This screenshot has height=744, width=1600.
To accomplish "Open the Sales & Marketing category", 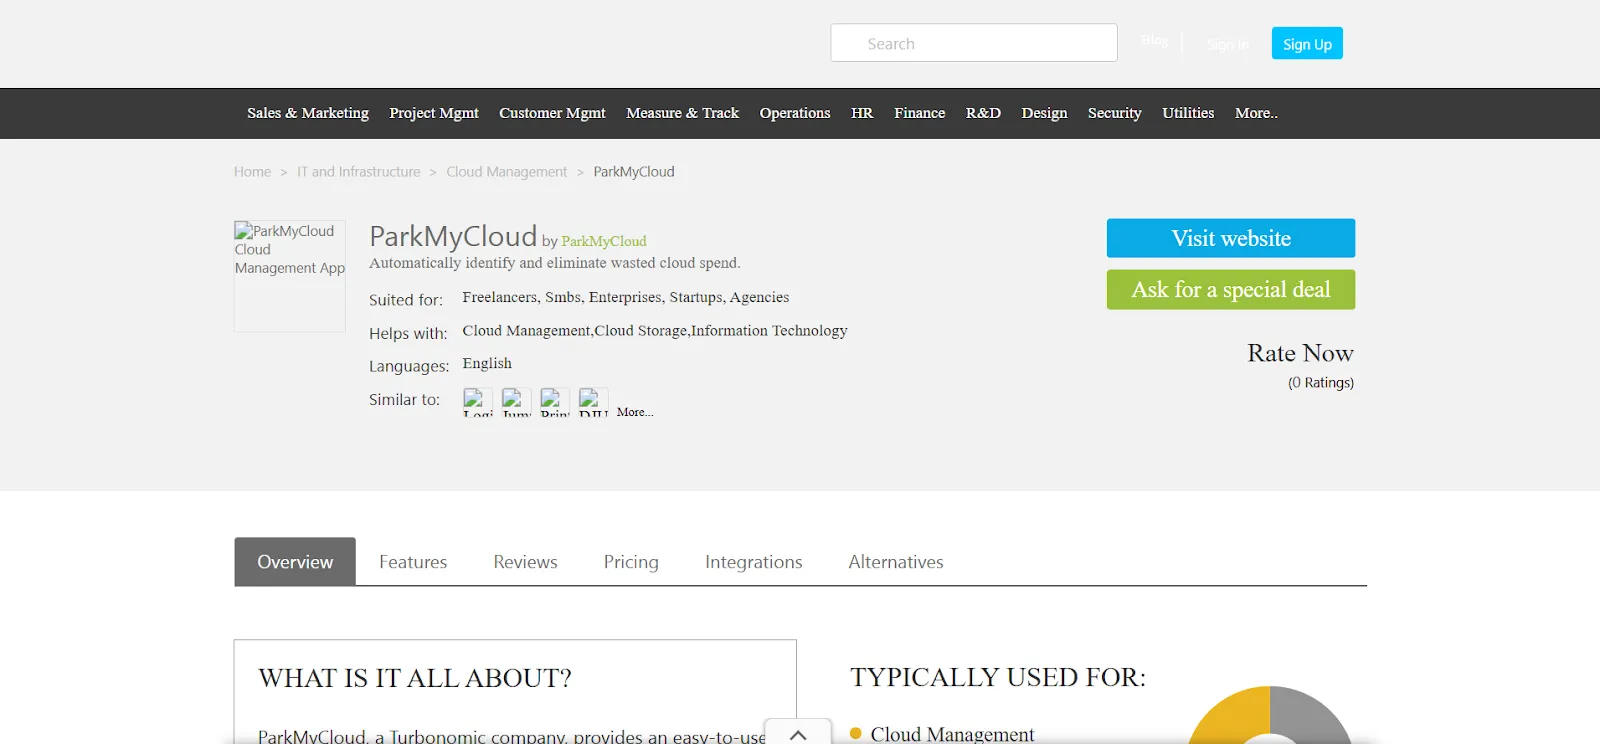I will pyautogui.click(x=308, y=113).
